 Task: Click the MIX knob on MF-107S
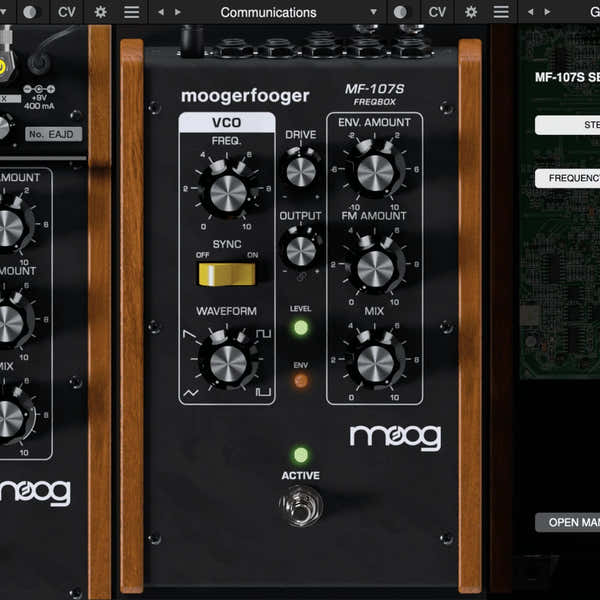coord(375,364)
